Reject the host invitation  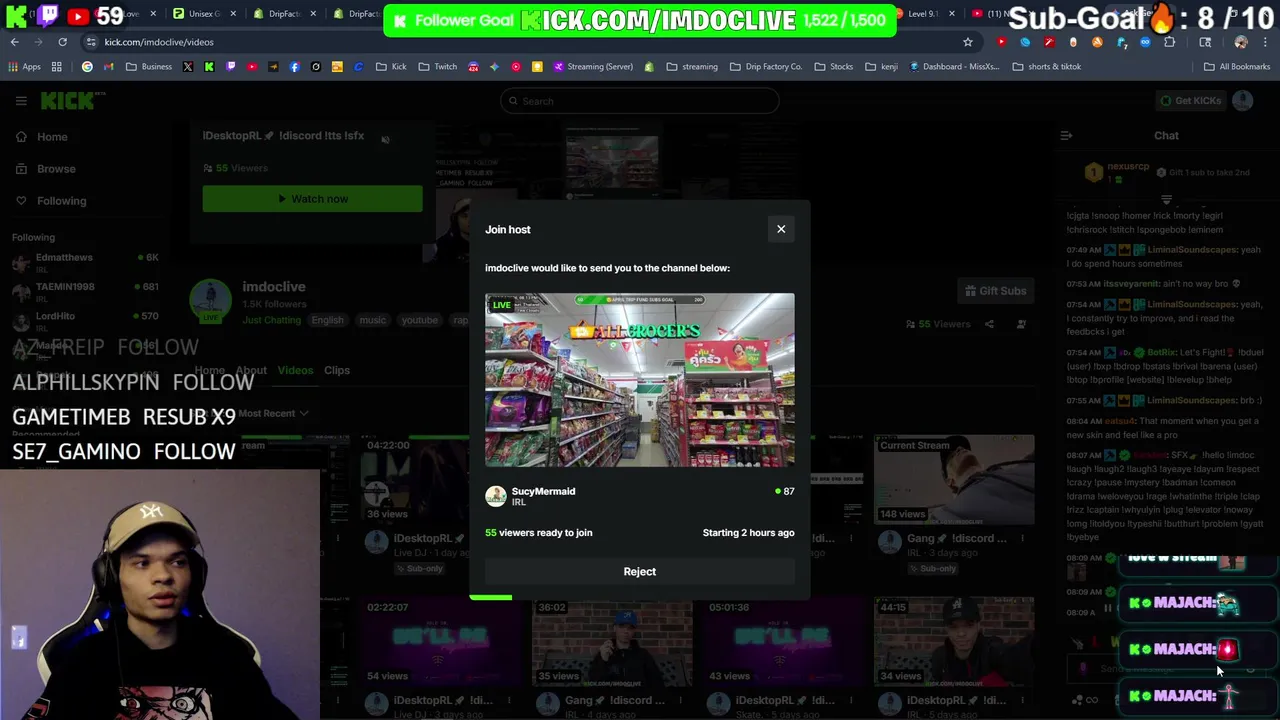point(640,571)
